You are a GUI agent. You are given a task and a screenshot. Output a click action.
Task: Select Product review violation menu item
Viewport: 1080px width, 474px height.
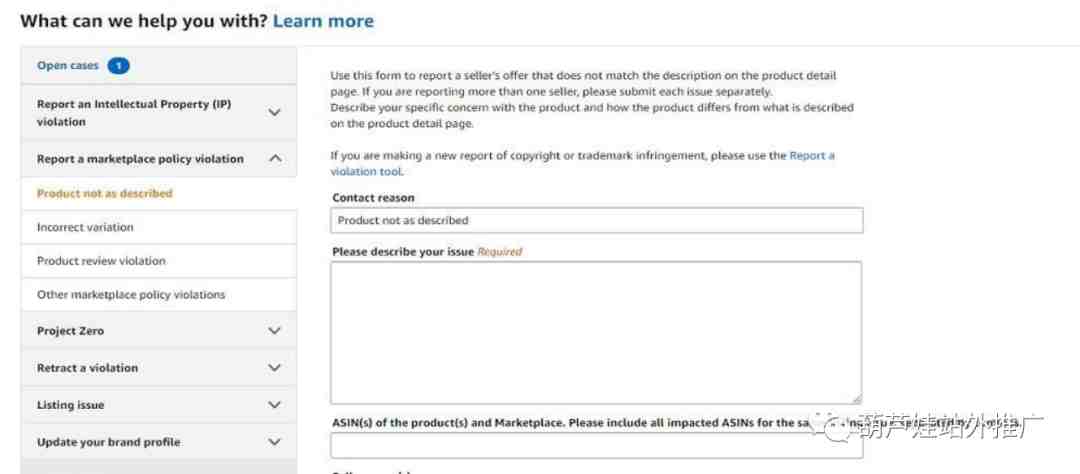(101, 261)
